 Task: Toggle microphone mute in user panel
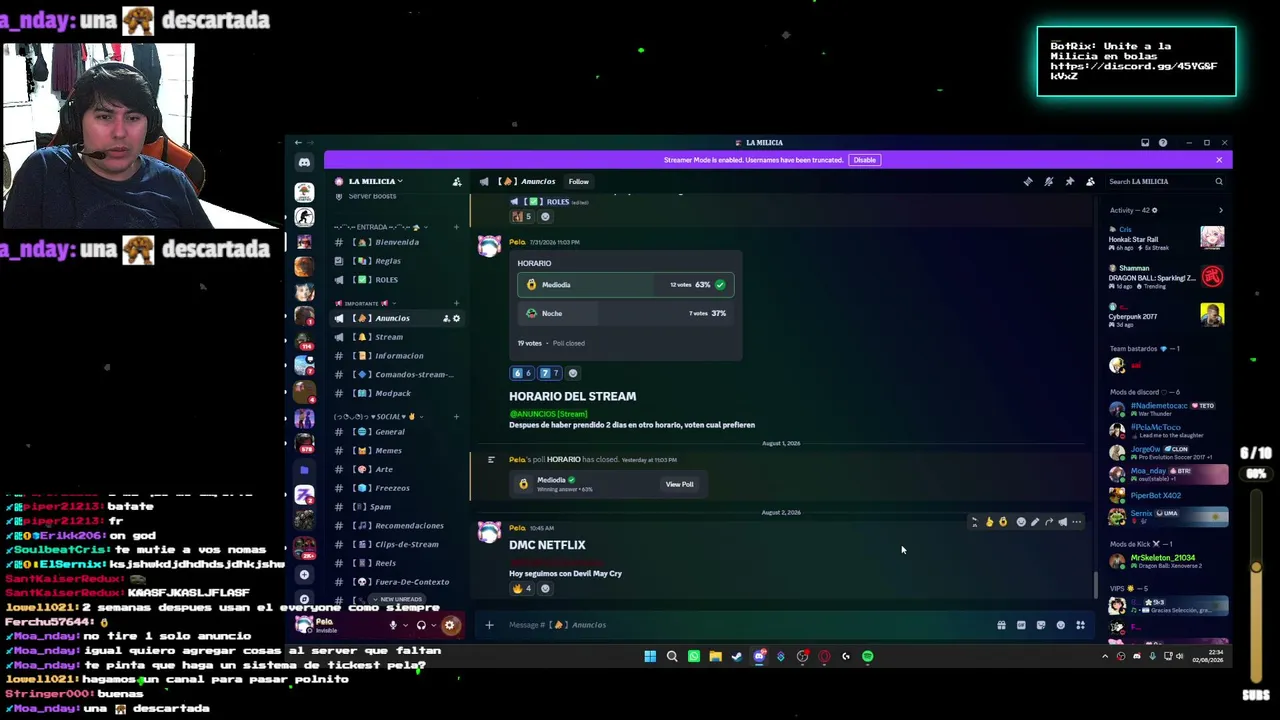click(393, 625)
